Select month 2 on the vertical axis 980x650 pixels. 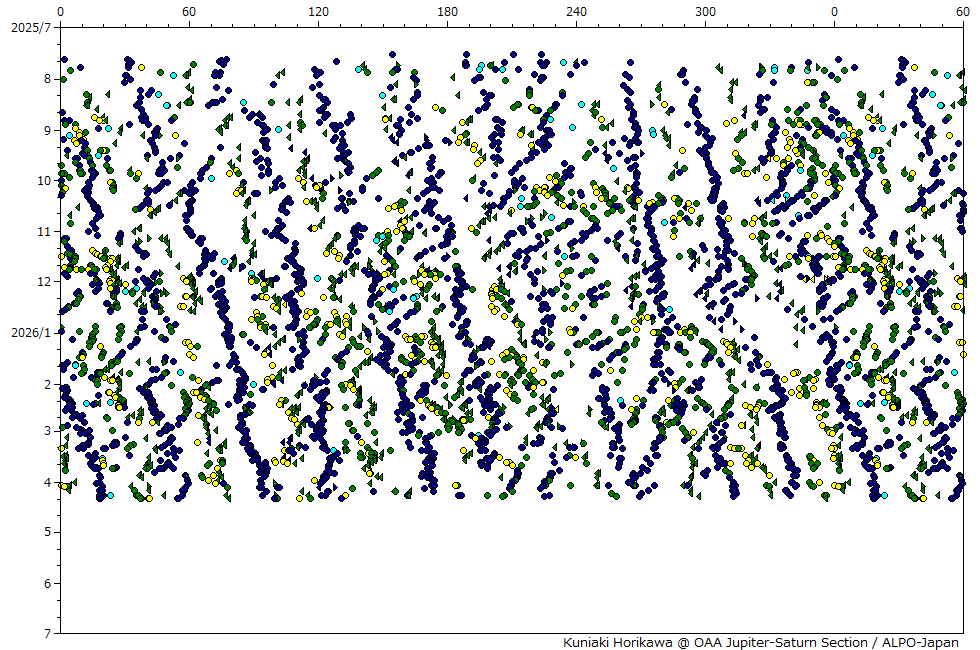tap(46, 384)
